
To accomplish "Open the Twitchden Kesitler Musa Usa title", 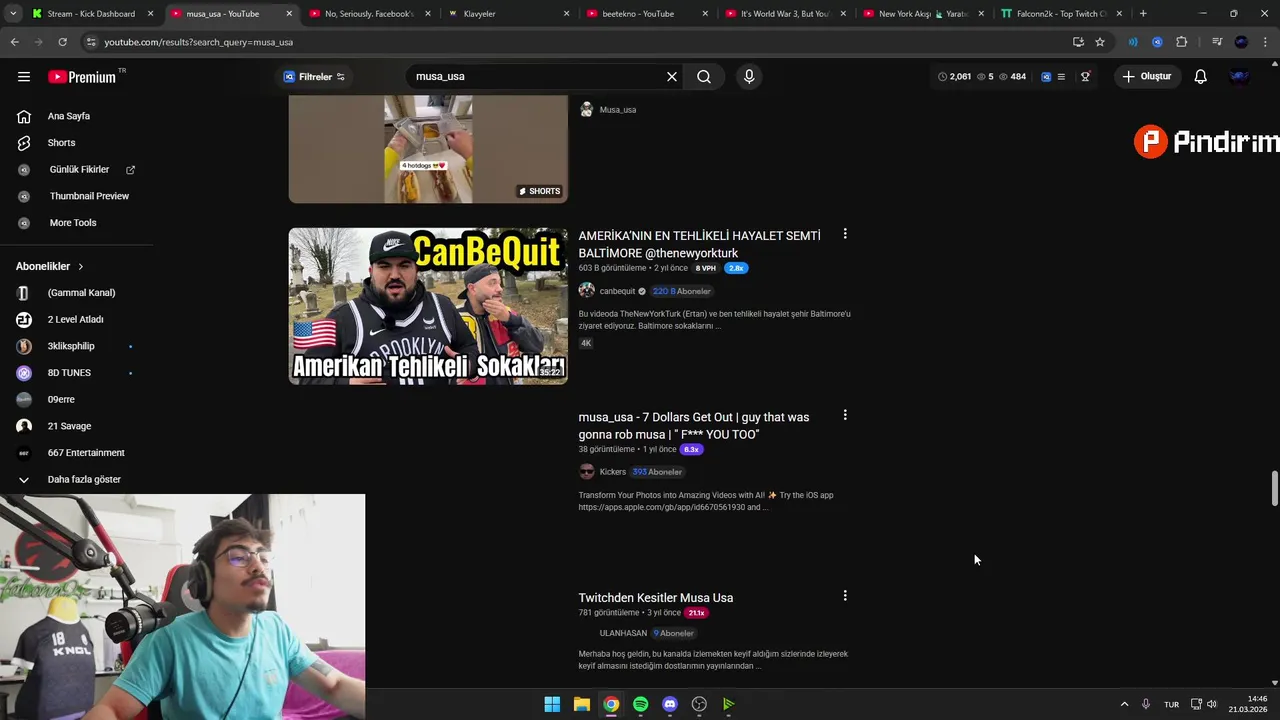I will coord(656,598).
